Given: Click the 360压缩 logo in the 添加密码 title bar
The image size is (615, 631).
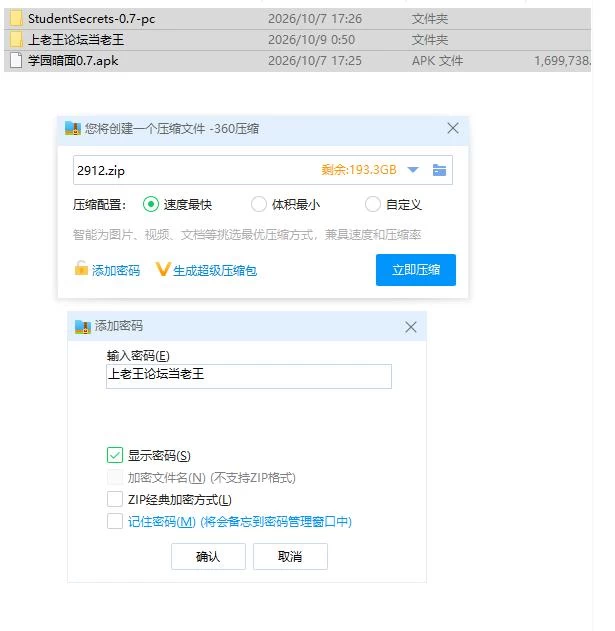Looking at the screenshot, I should point(83,326).
